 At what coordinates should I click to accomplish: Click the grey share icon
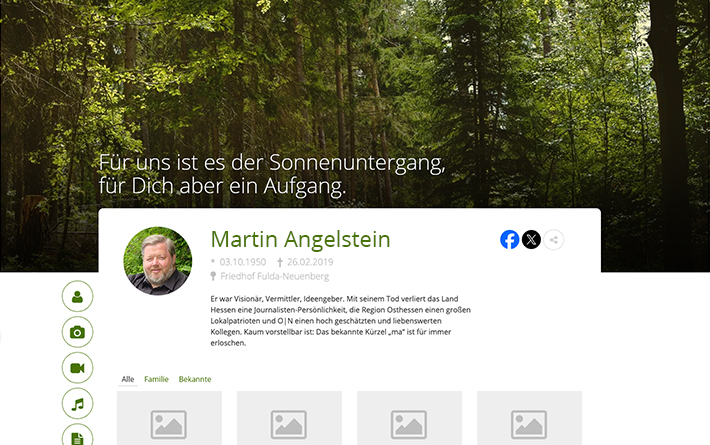553,240
